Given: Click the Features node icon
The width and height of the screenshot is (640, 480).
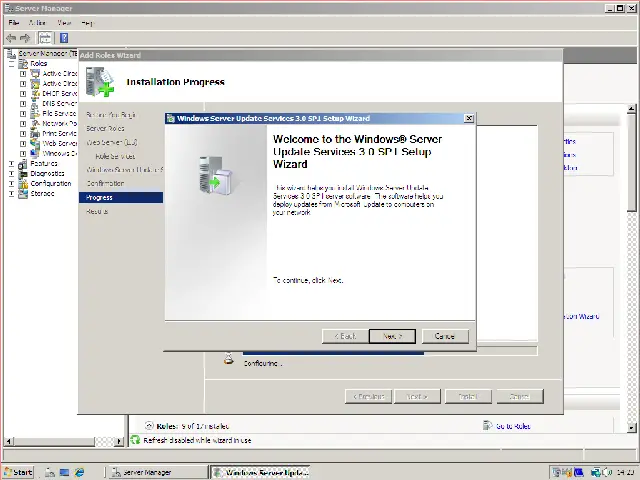Looking at the screenshot, I should pos(23,164).
